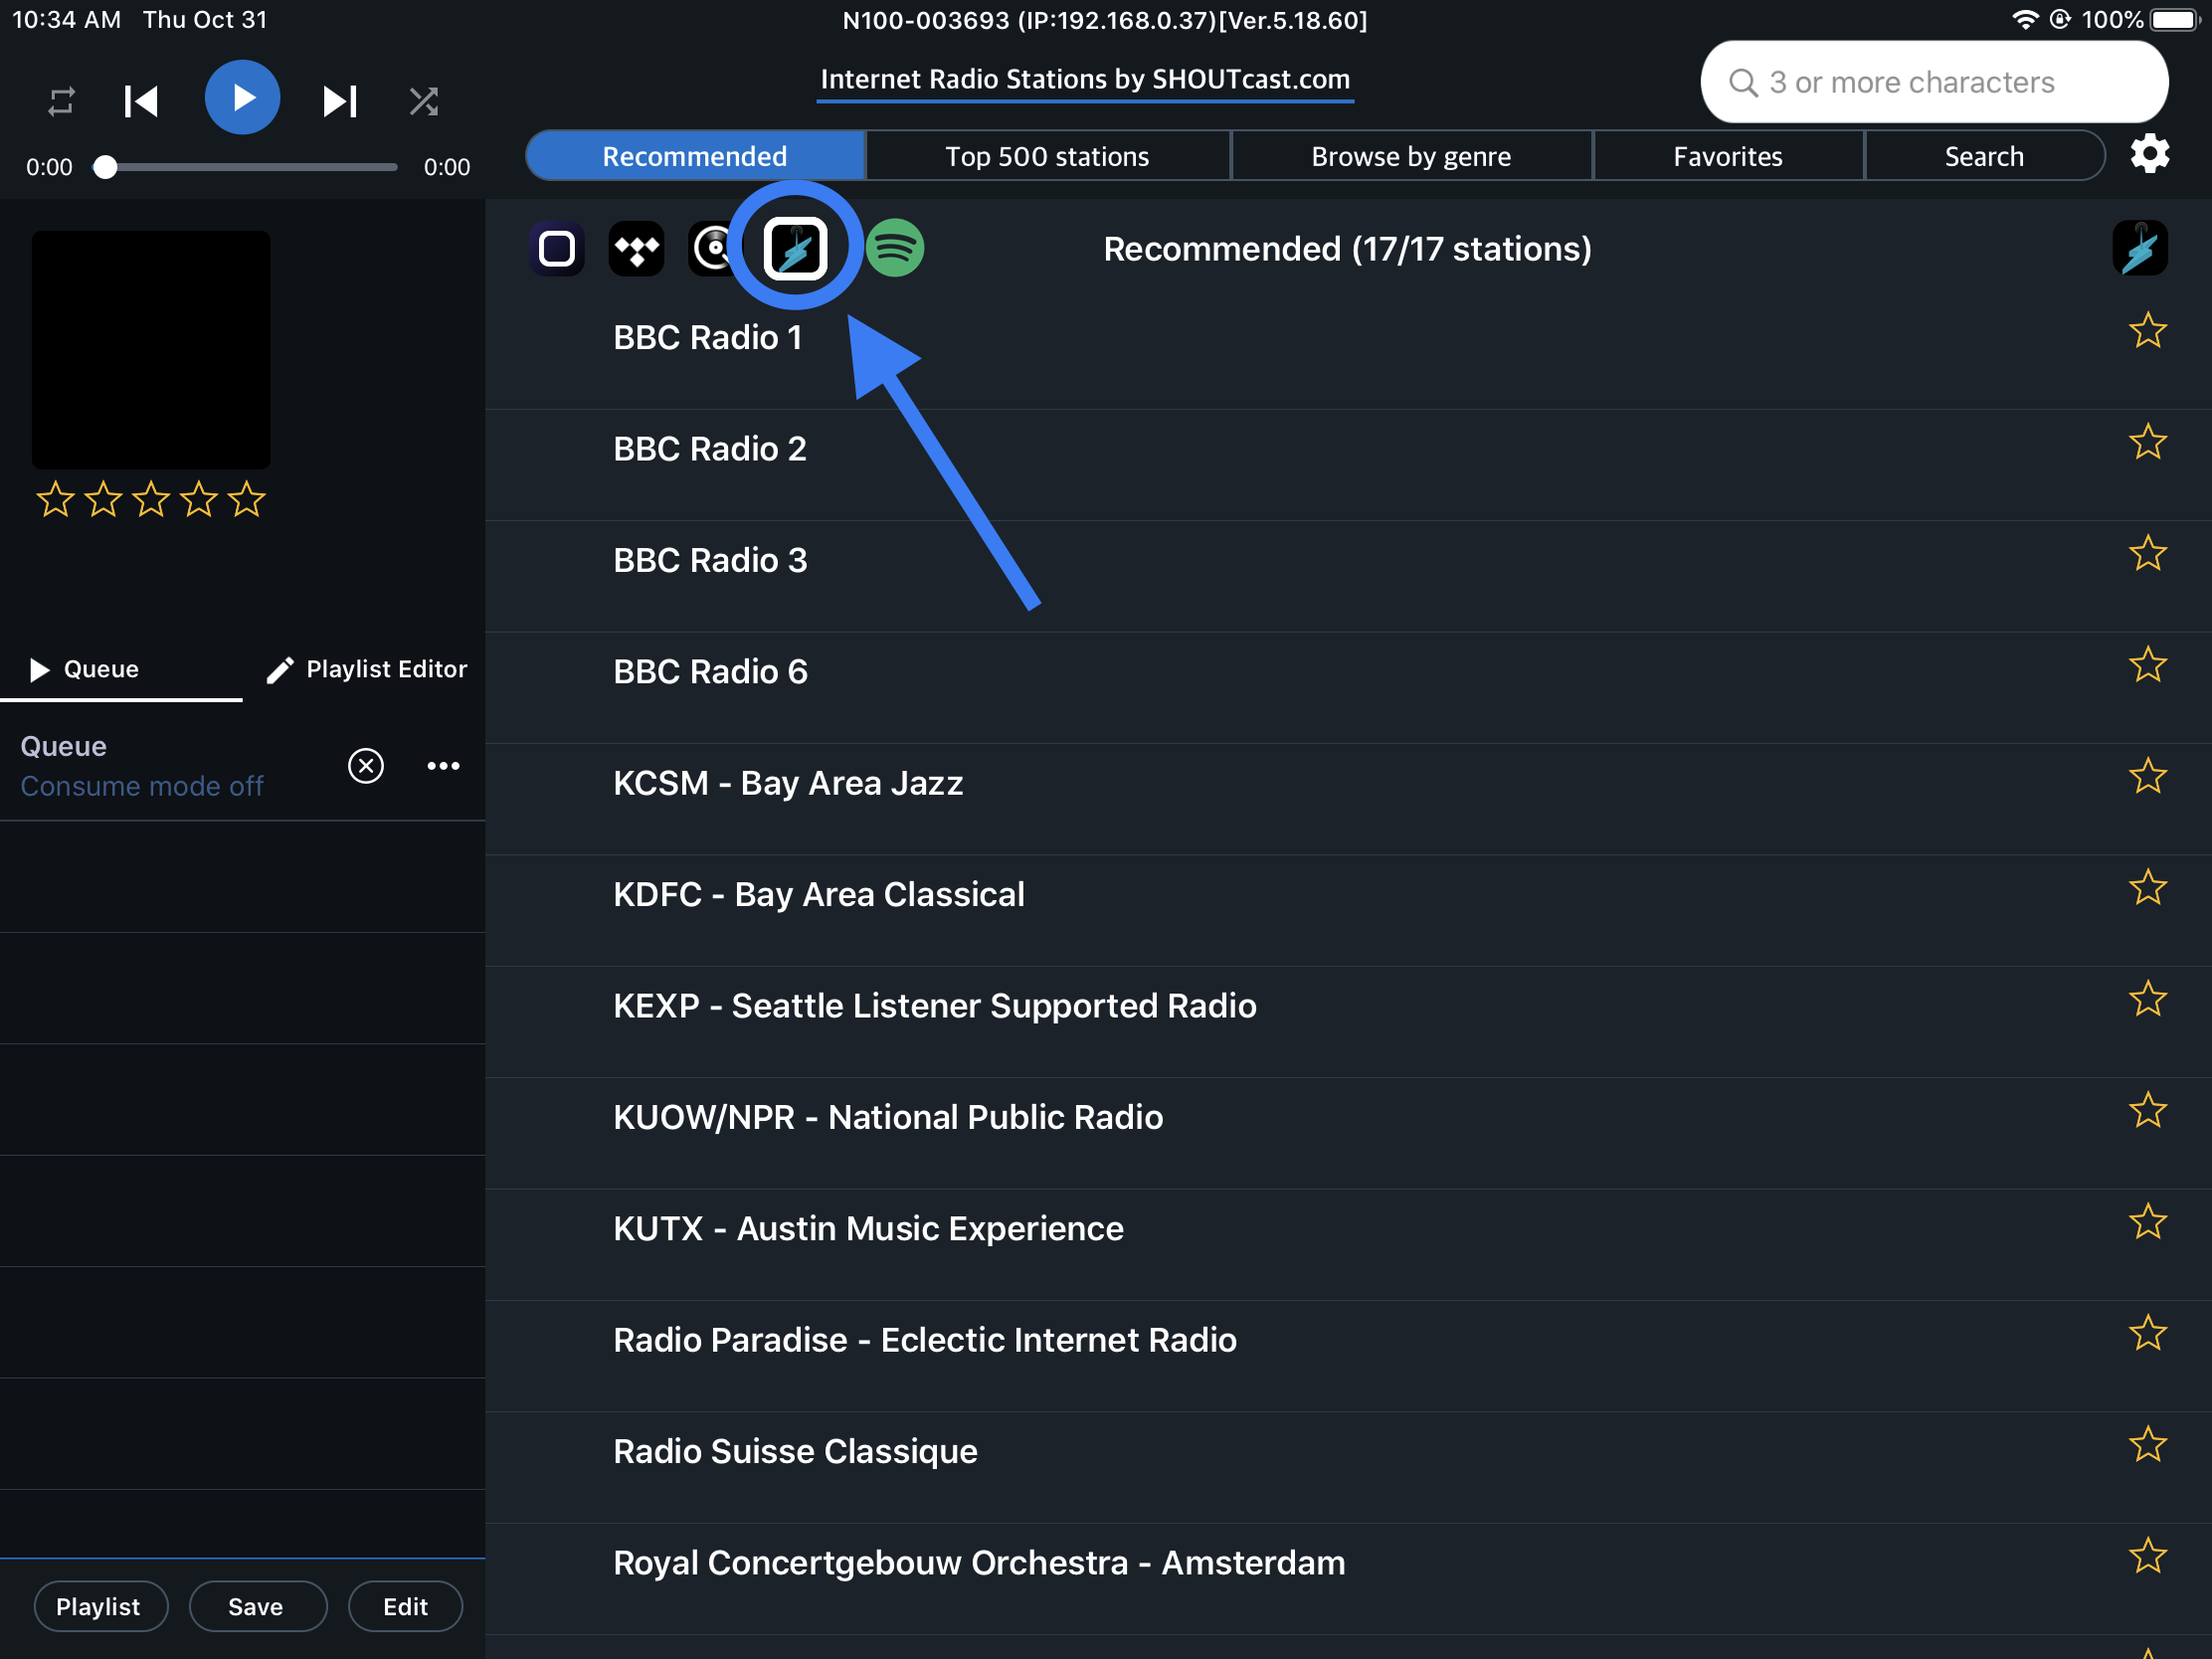This screenshot has width=2212, height=1659.
Task: Favorite BBC Radio 2 with its star
Action: click(2147, 442)
